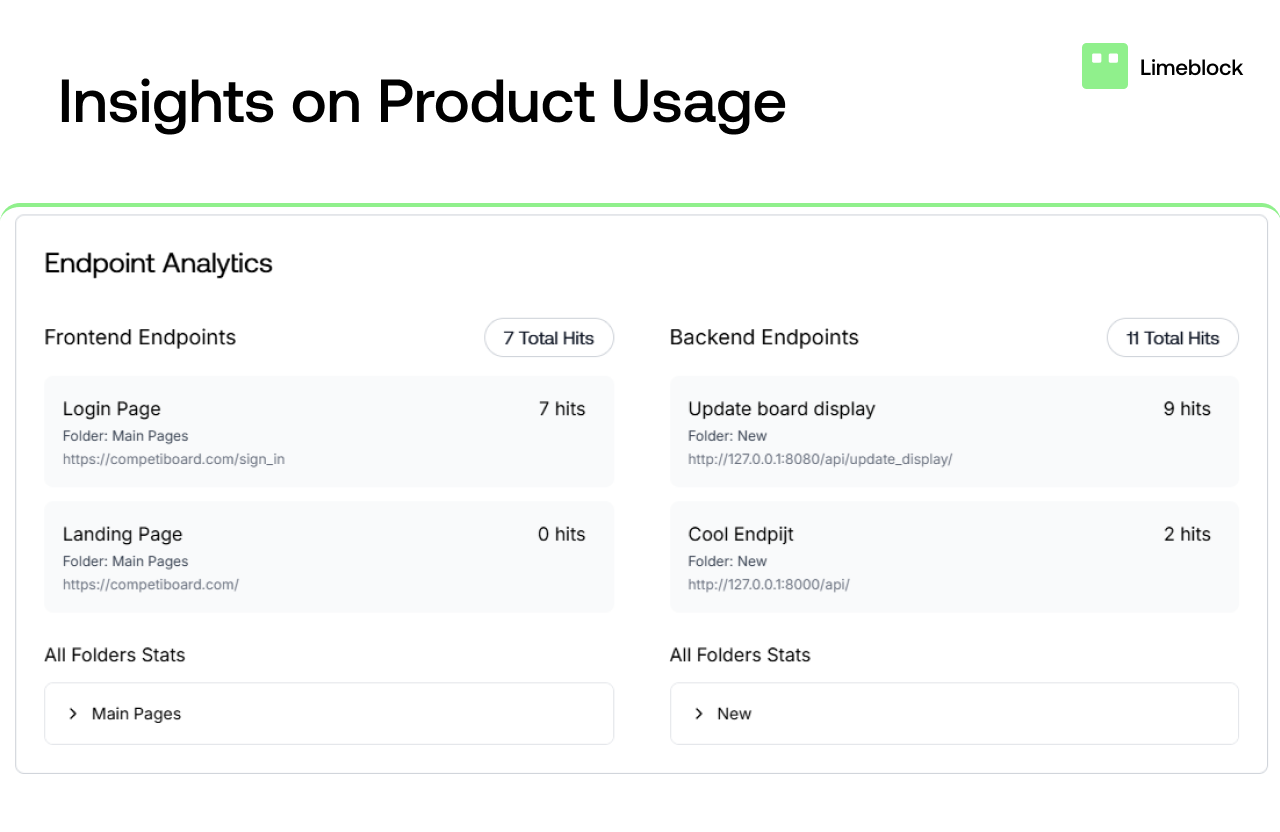Viewport: 1280px width, 832px height.
Task: Select the Update board display endpoint
Action: (954, 431)
